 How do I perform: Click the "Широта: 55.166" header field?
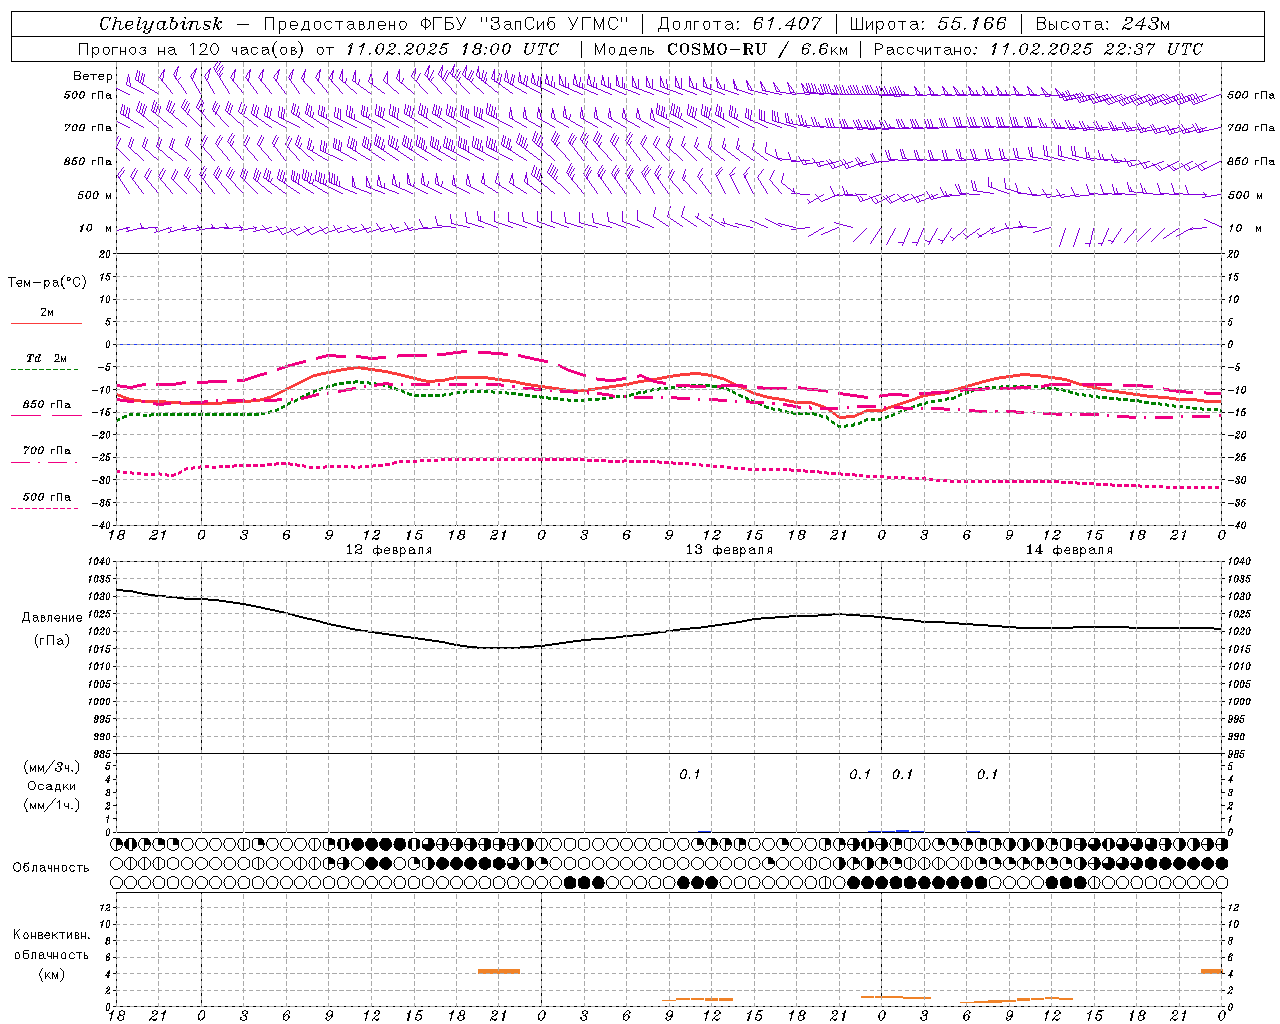click(x=927, y=24)
